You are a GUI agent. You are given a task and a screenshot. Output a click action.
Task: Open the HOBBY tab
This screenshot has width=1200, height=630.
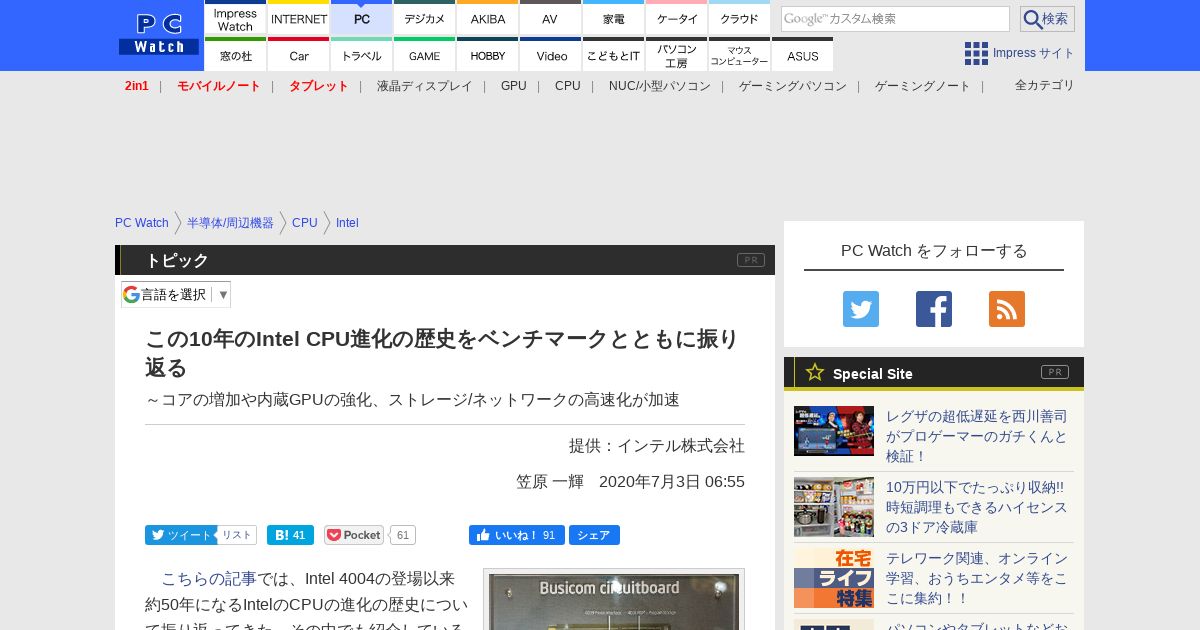(x=488, y=54)
